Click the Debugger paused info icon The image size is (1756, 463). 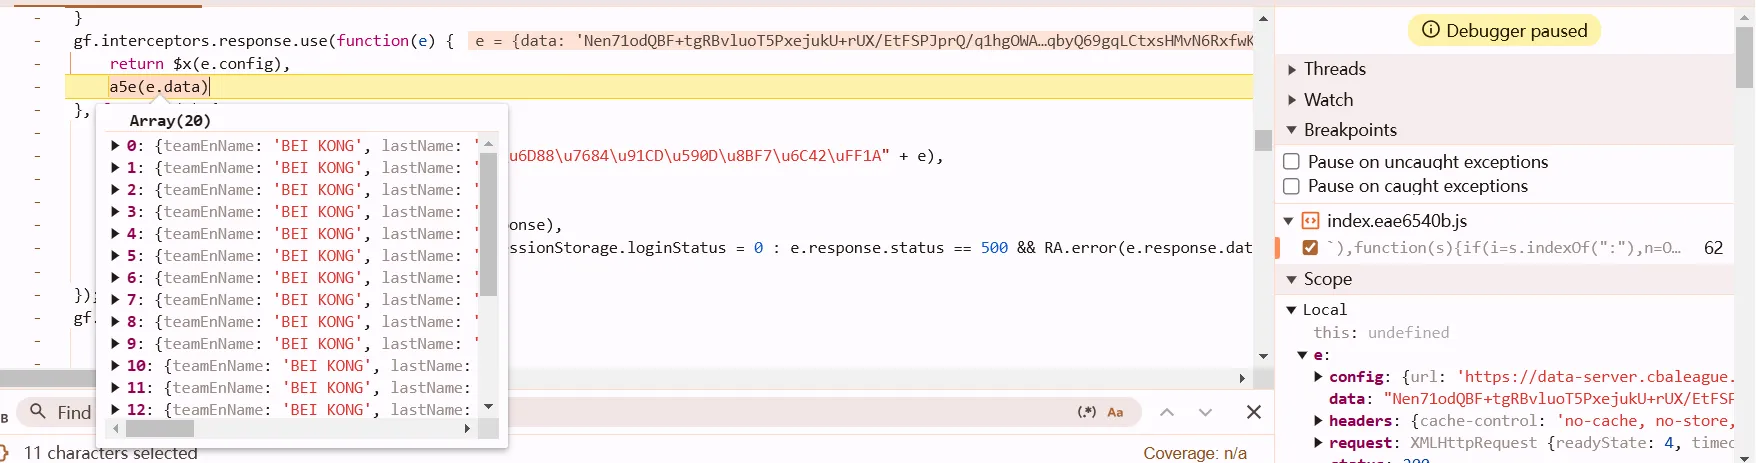[x=1431, y=30]
